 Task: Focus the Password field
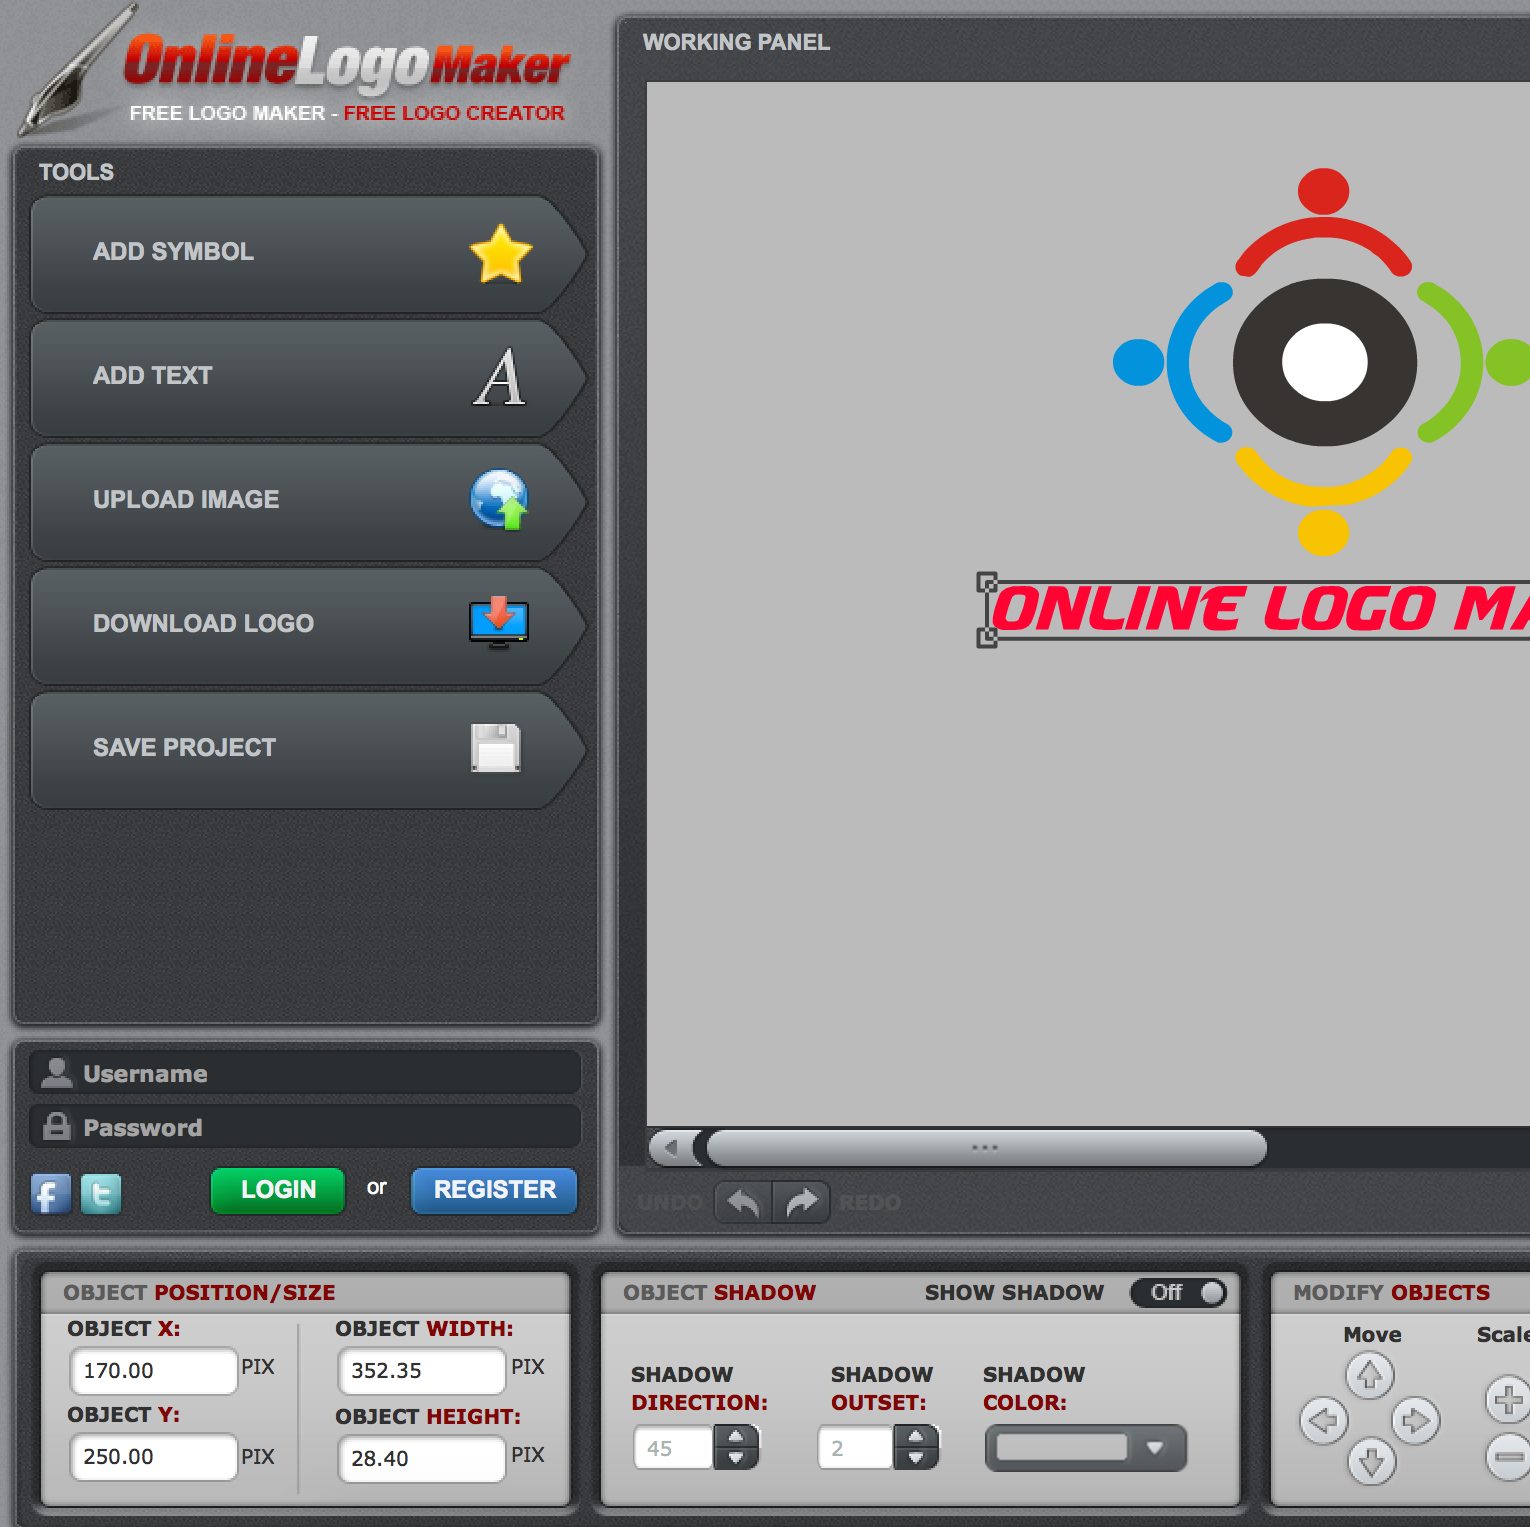[306, 1127]
